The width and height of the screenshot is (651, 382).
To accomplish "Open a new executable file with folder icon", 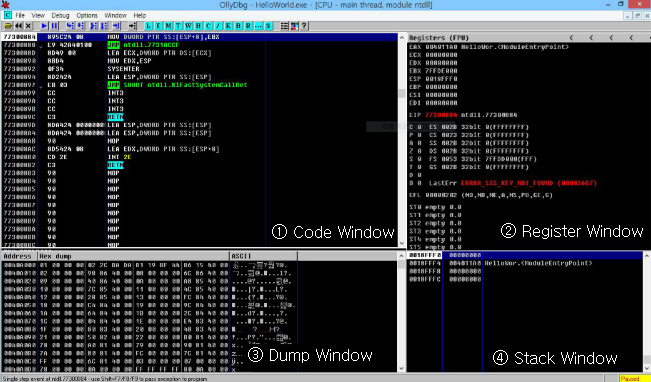I will click(x=8, y=26).
